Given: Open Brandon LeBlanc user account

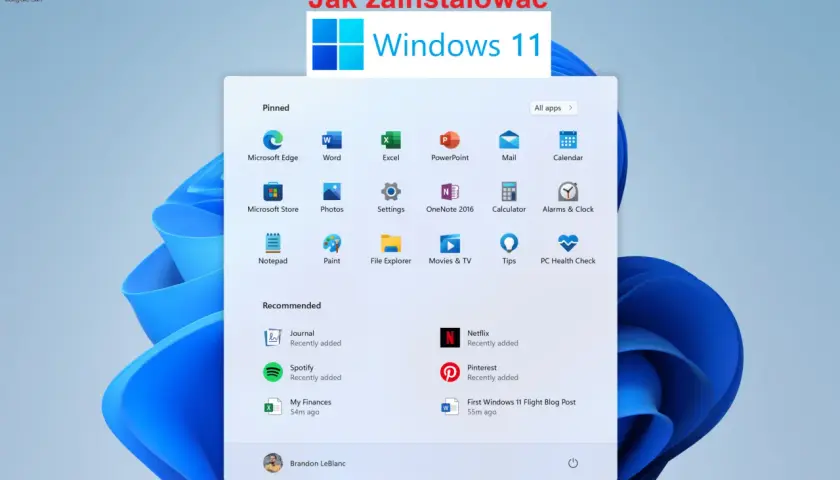Looking at the screenshot, I should pos(304,463).
